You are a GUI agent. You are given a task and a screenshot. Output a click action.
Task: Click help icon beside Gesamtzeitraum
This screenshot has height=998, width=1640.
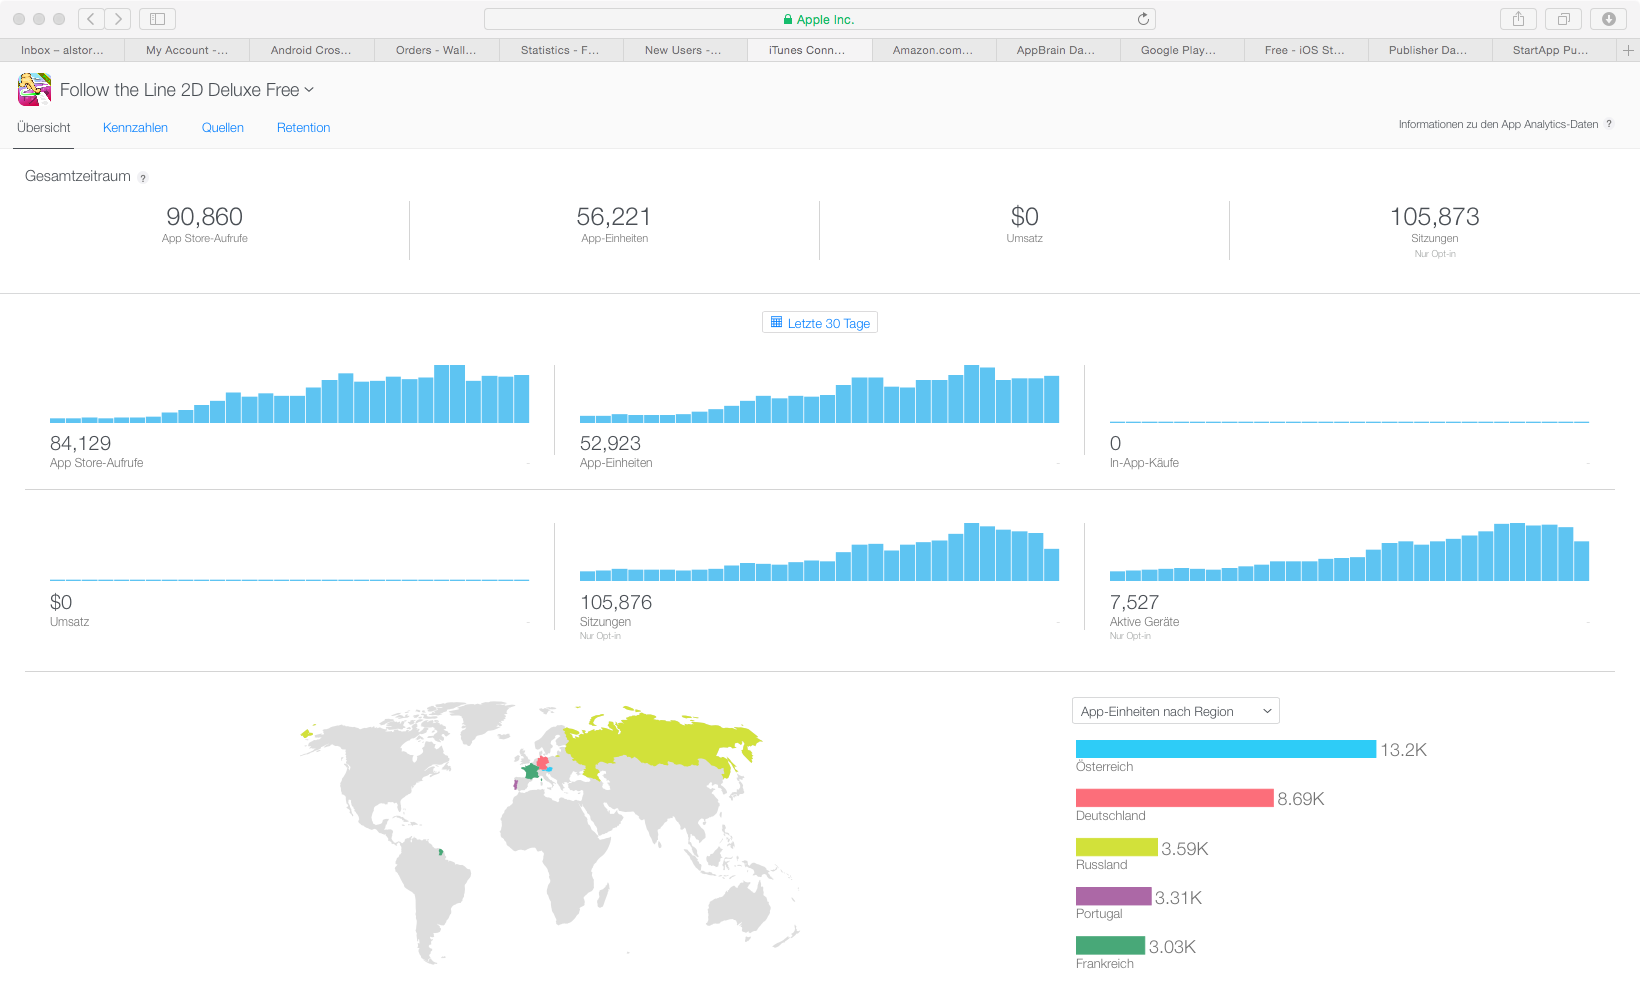coord(143,178)
